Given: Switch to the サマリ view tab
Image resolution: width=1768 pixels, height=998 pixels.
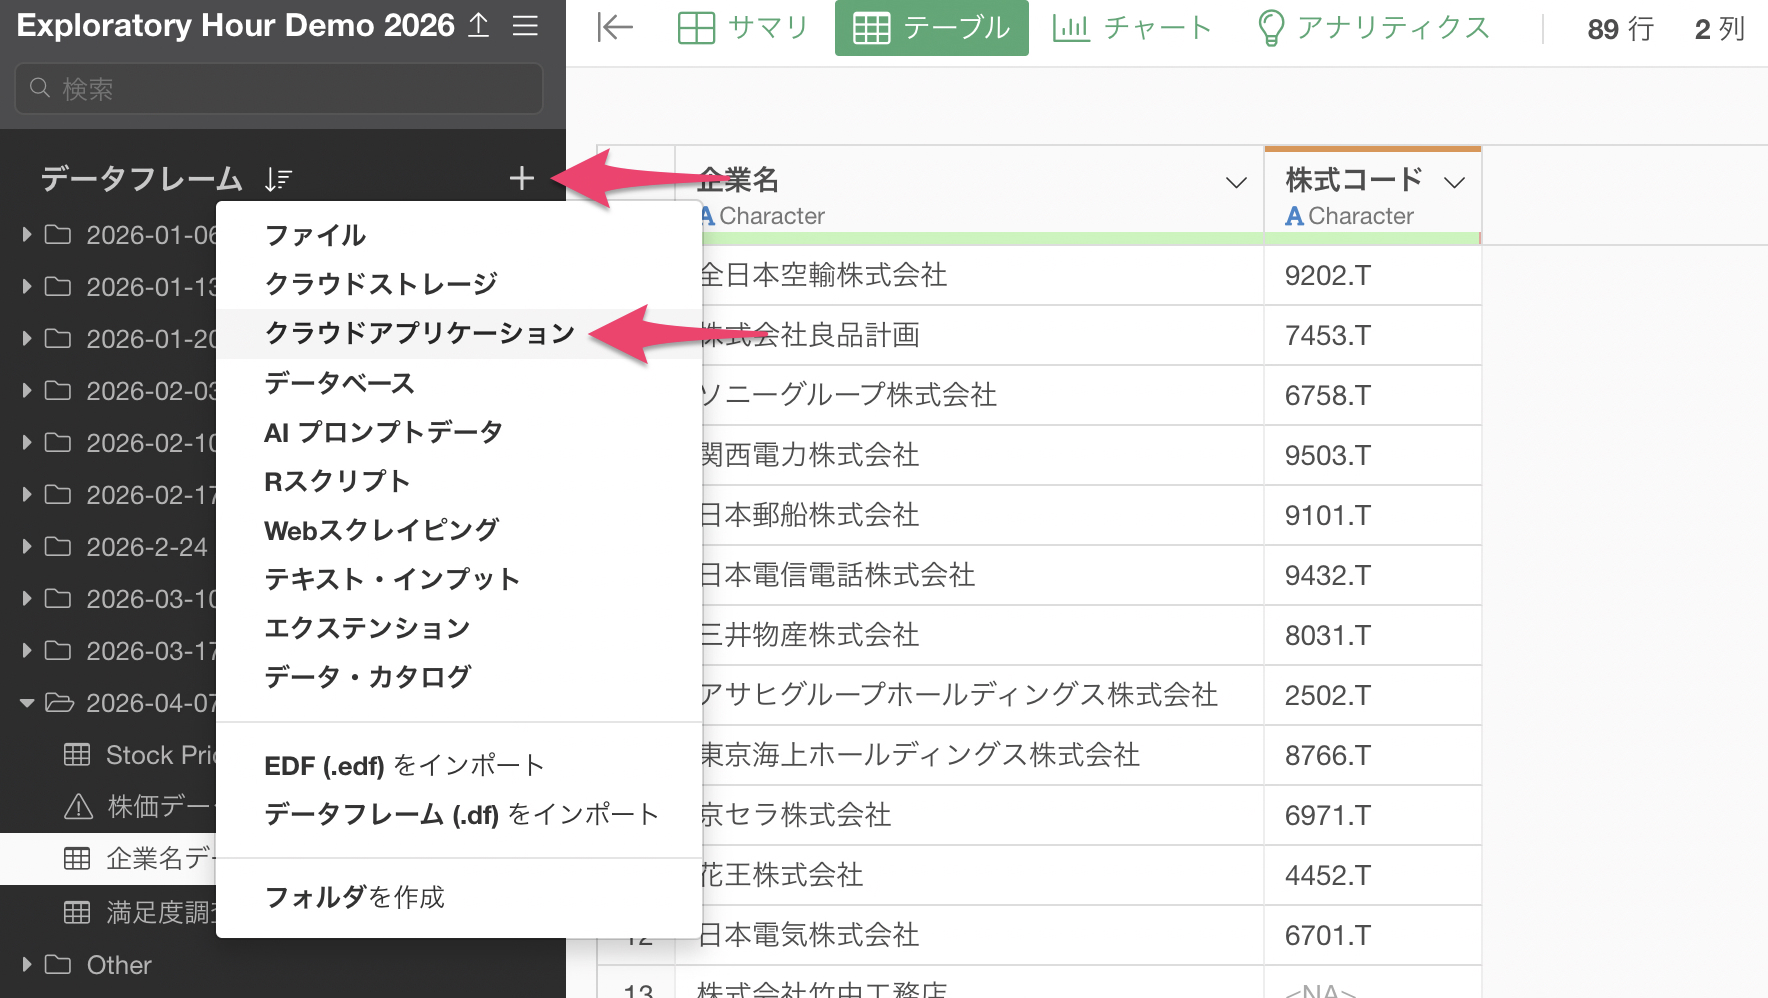Looking at the screenshot, I should coord(742,28).
